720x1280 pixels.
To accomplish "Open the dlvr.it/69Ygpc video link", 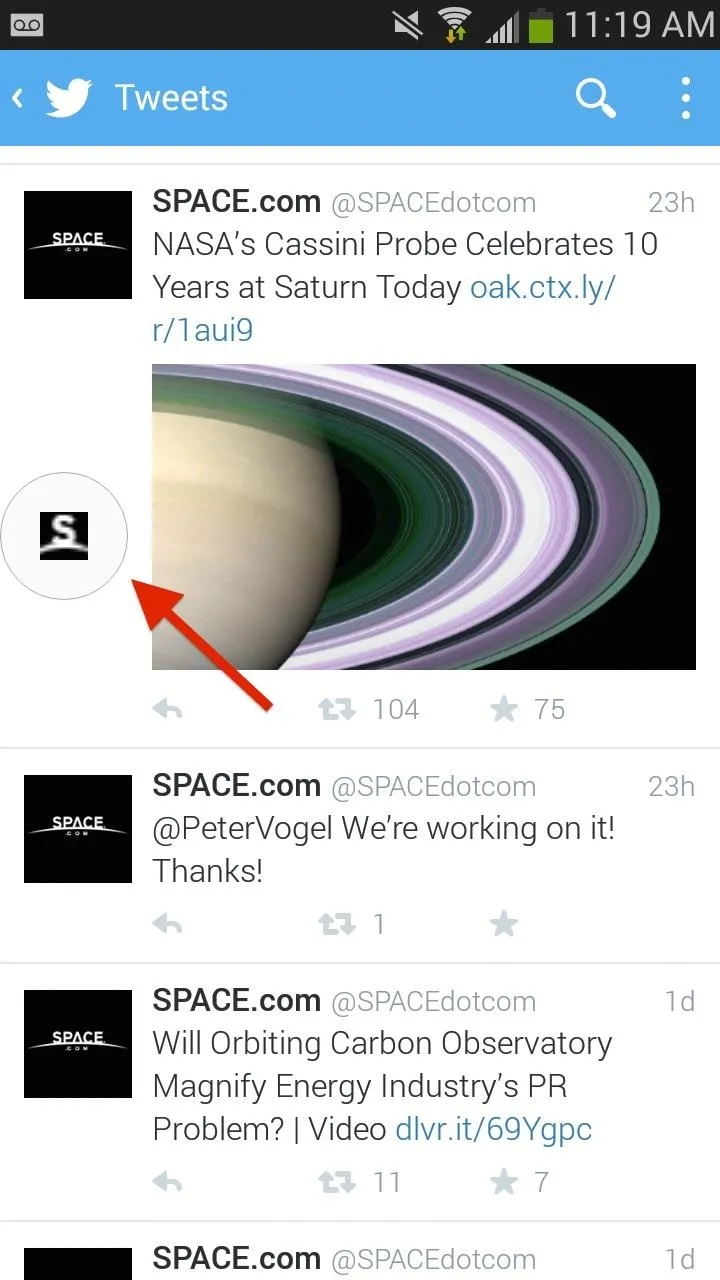I will [494, 1130].
